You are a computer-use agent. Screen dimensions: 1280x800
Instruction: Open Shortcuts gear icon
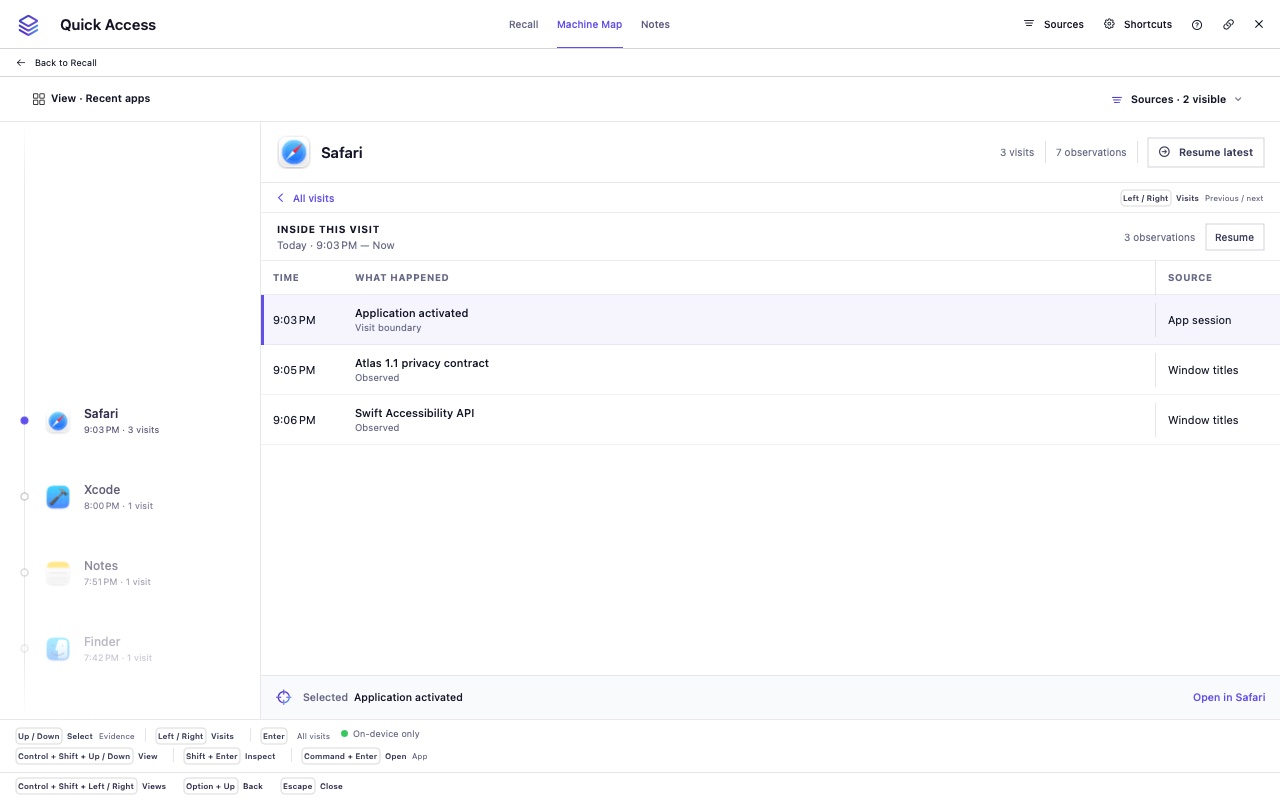[1109, 24]
